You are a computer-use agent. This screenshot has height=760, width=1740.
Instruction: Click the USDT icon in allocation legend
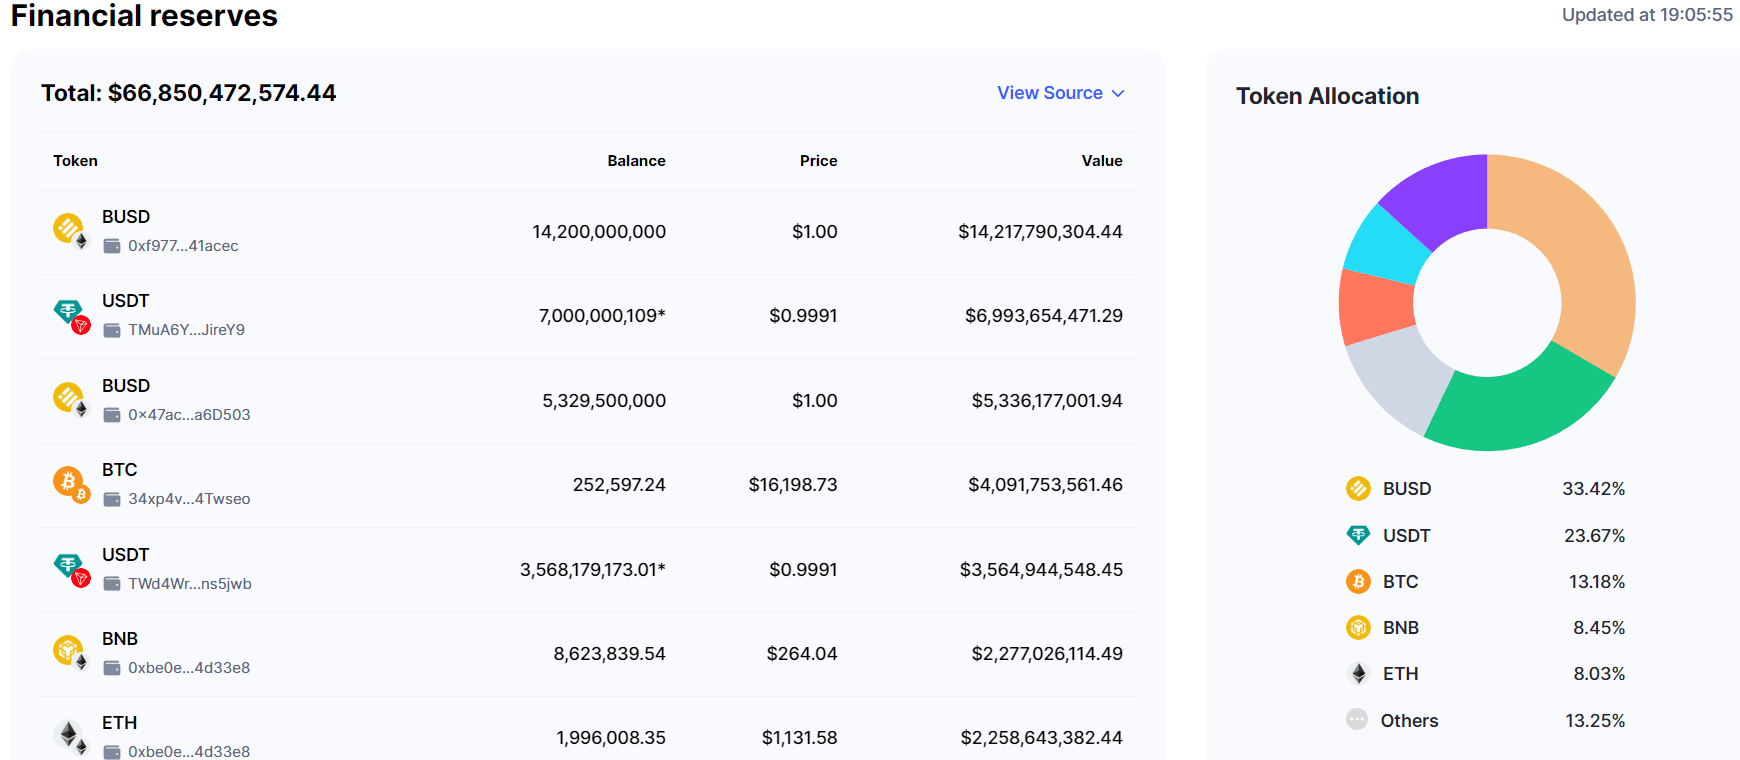pos(1358,535)
